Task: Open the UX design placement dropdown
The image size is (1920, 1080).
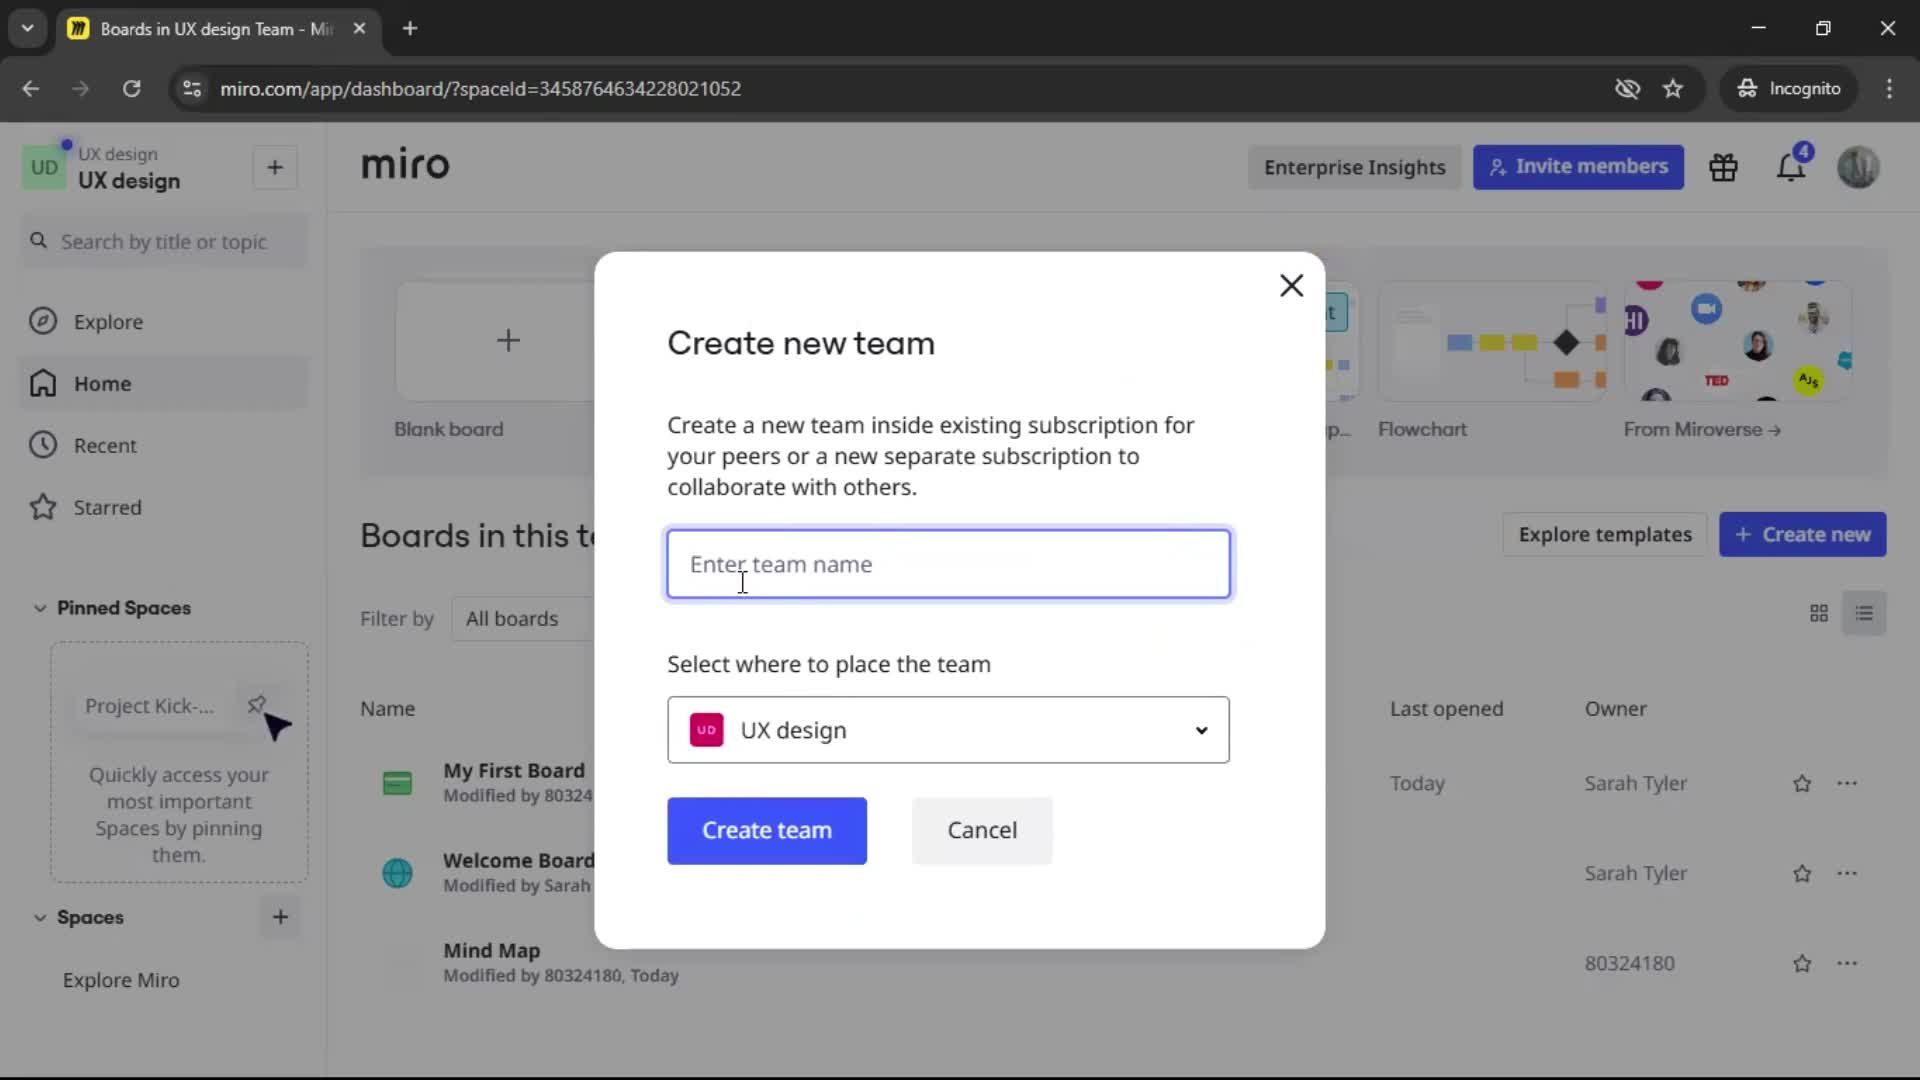Action: tap(948, 730)
